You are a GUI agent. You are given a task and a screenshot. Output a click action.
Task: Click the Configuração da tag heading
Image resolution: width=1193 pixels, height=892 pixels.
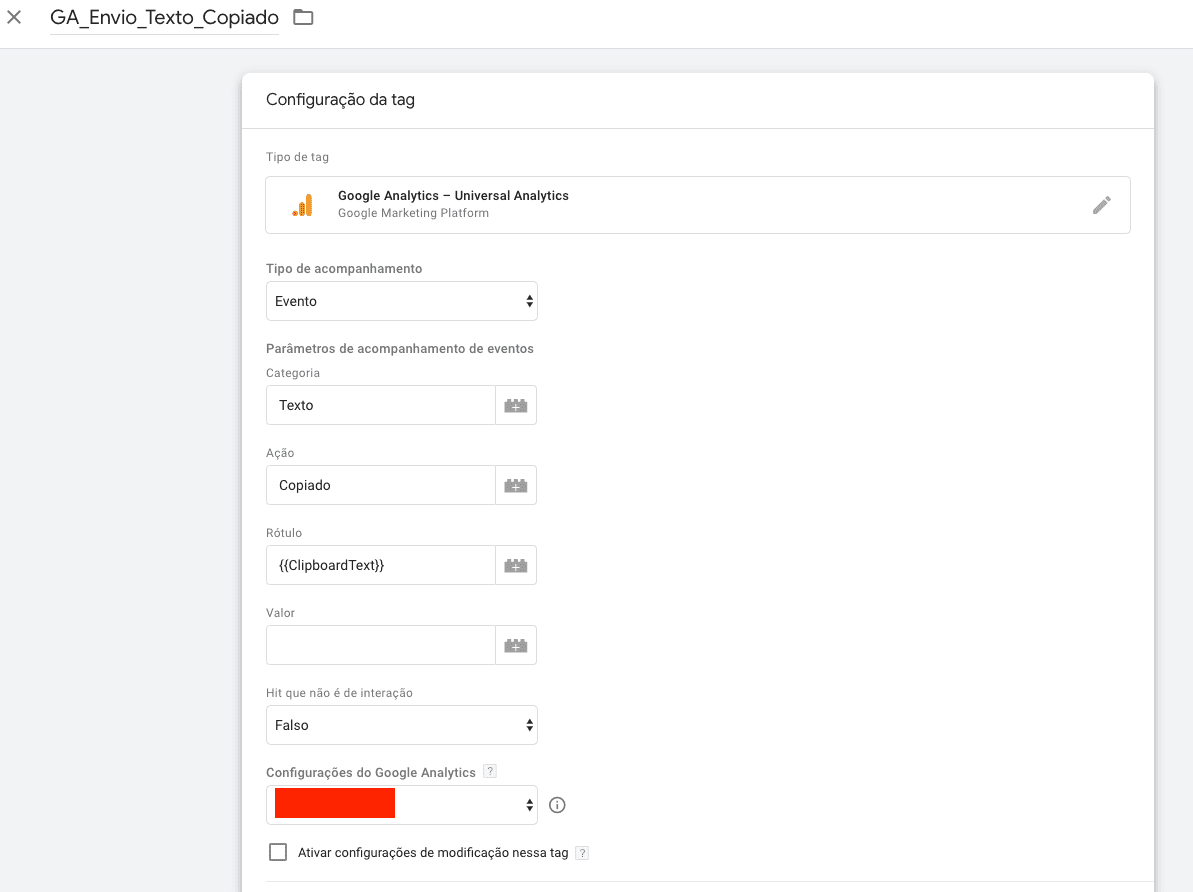(x=340, y=100)
